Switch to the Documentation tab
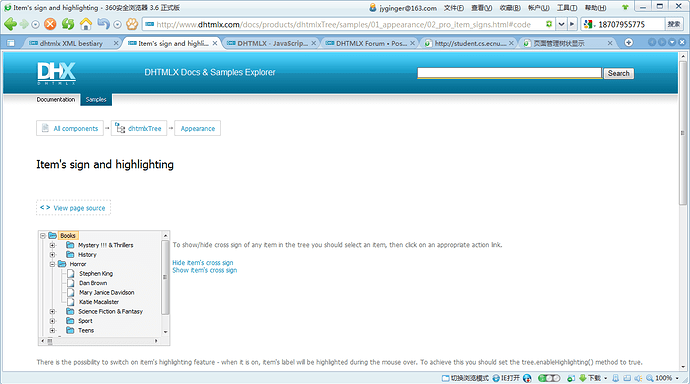This screenshot has width=690, height=384. click(56, 99)
